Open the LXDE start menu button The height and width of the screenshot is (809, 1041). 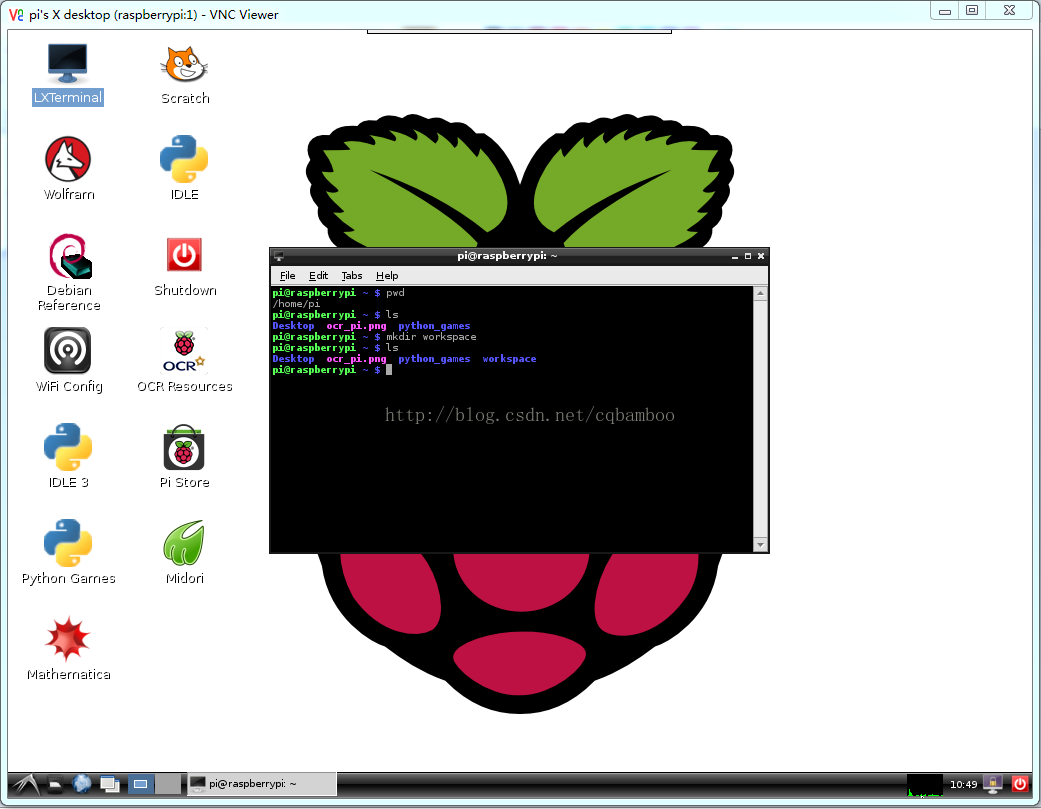click(26, 784)
